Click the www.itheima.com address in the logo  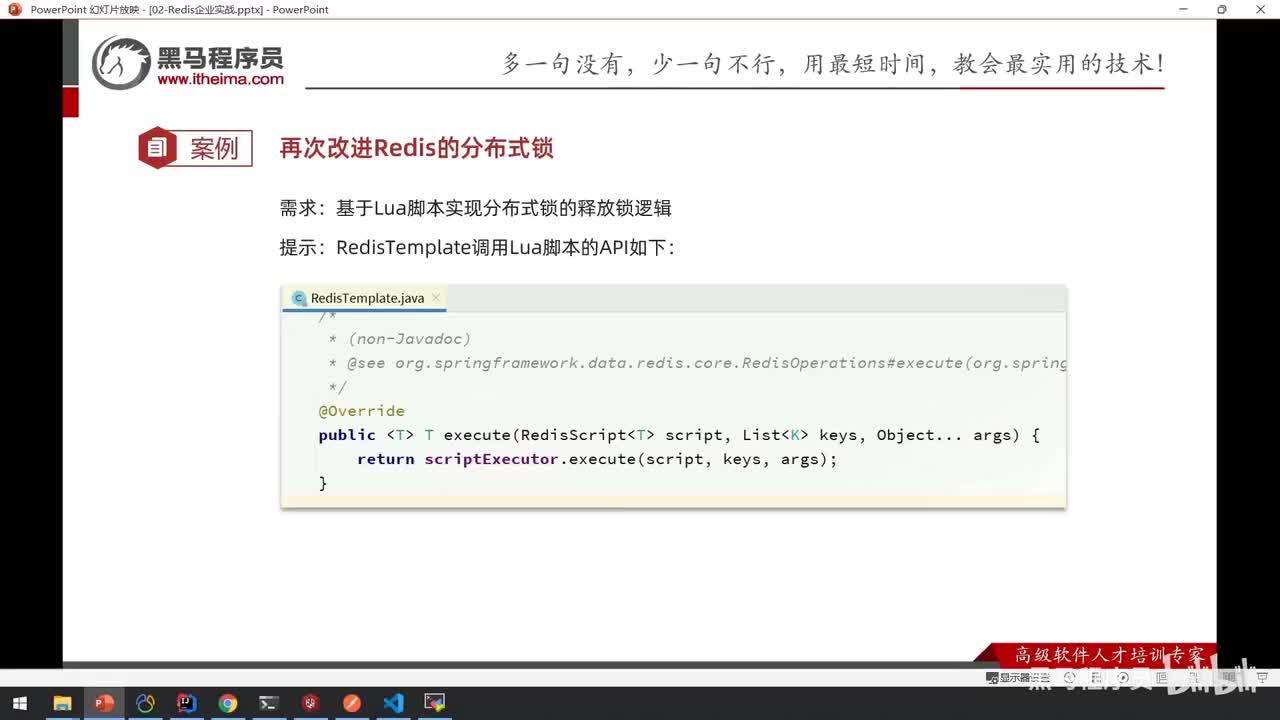point(220,79)
